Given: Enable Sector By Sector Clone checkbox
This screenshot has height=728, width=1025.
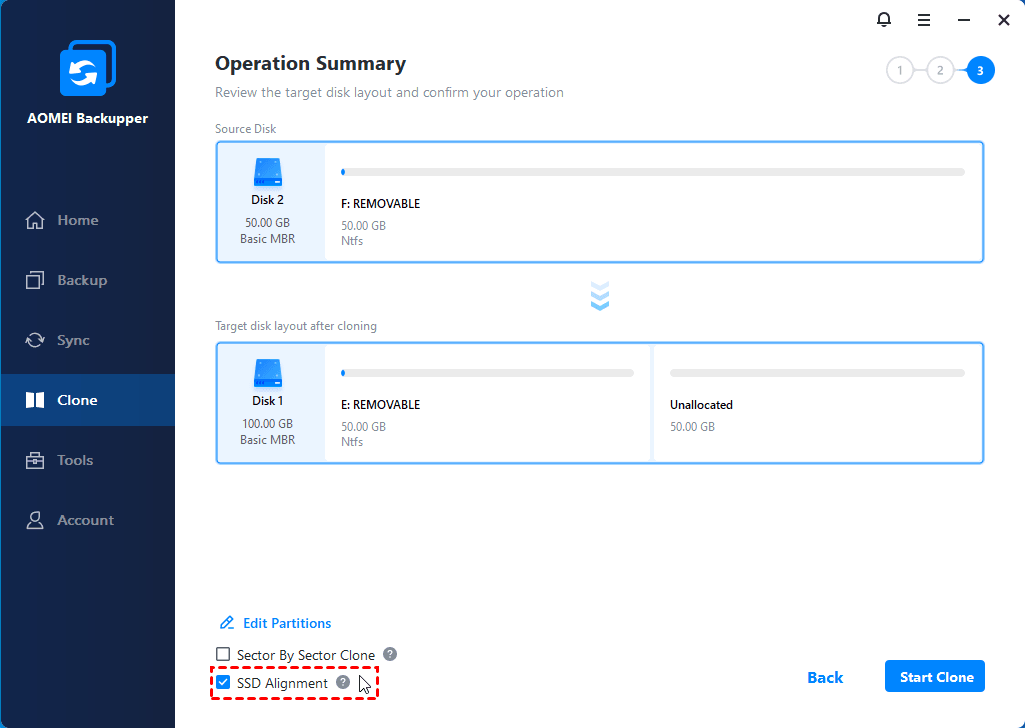Looking at the screenshot, I should point(223,654).
